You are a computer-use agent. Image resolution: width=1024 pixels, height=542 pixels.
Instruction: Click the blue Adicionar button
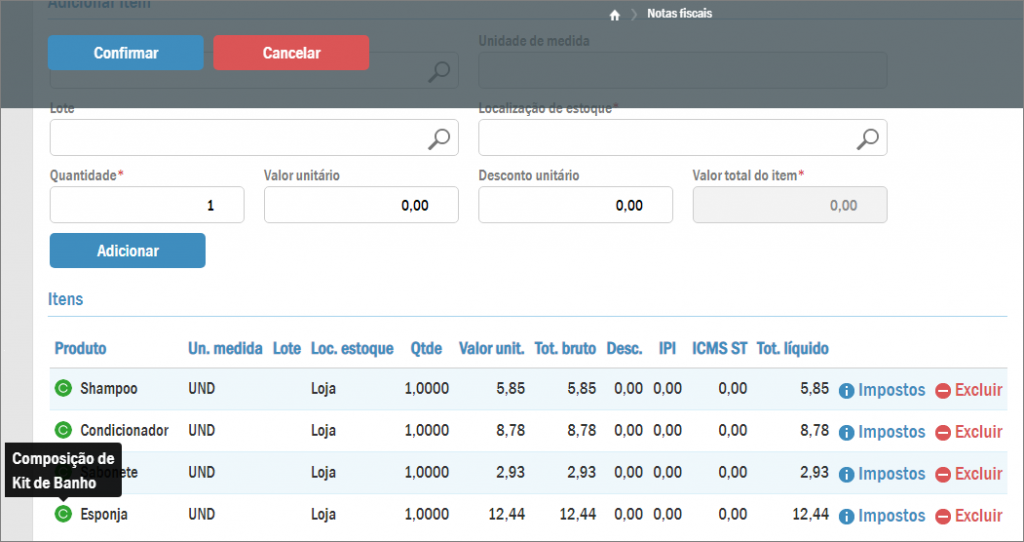pos(127,251)
